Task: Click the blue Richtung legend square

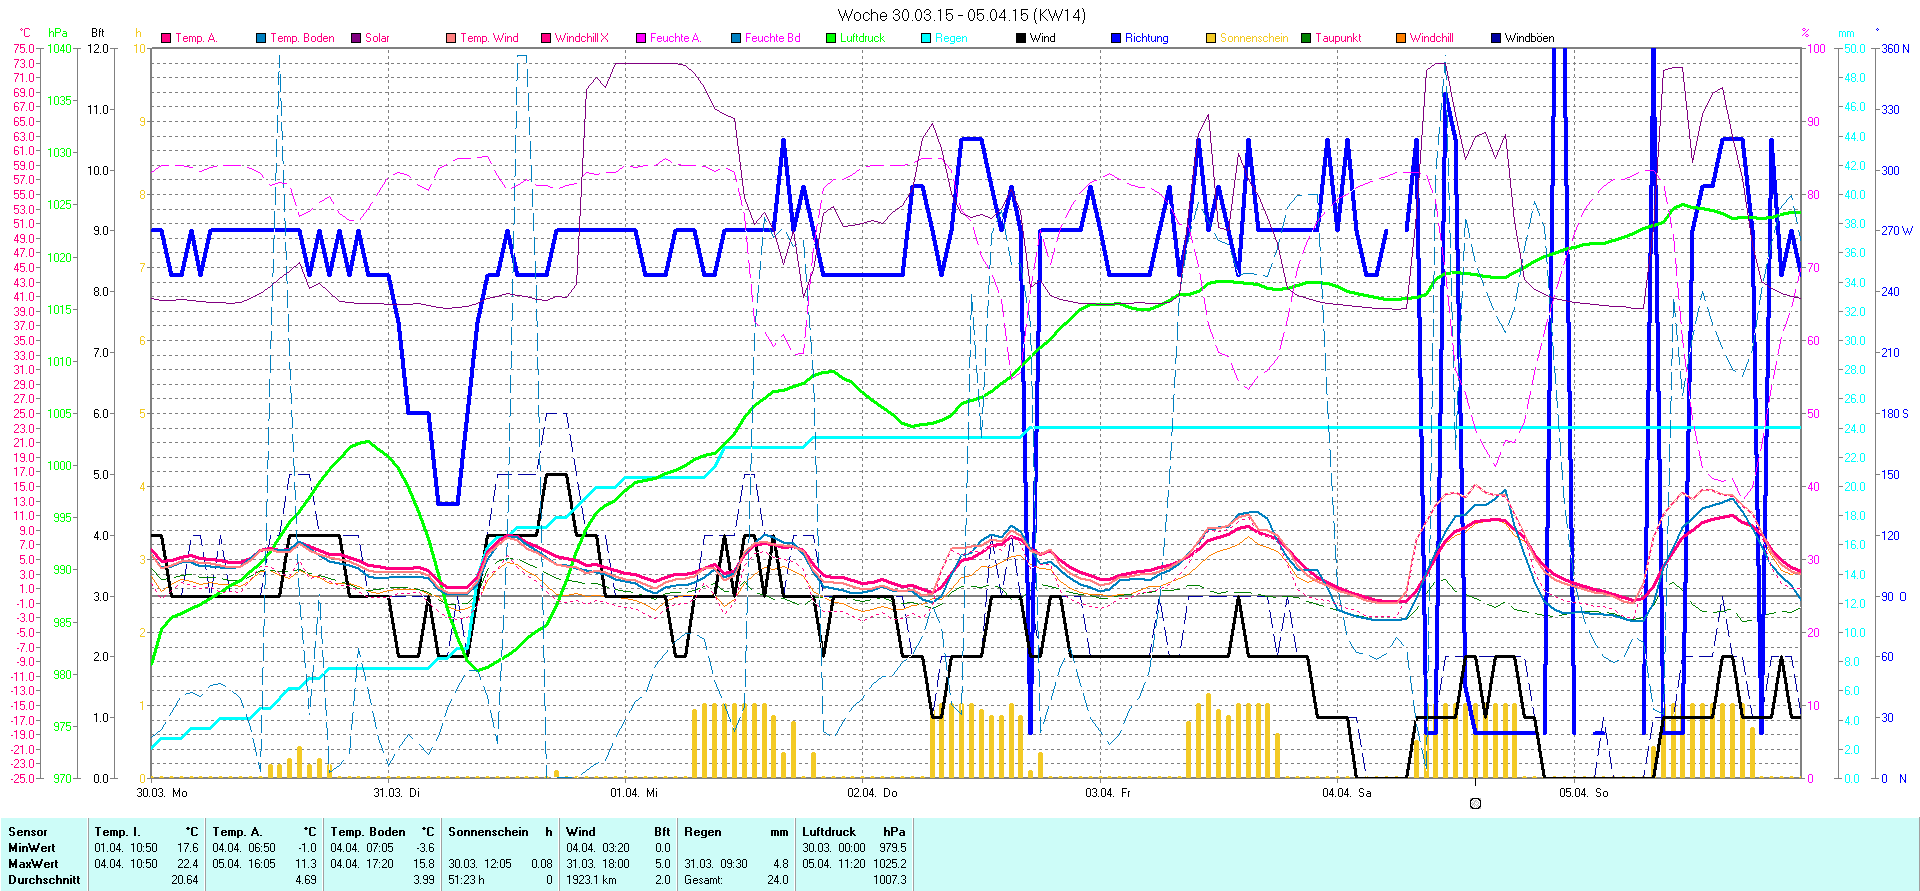Action: [1116, 38]
